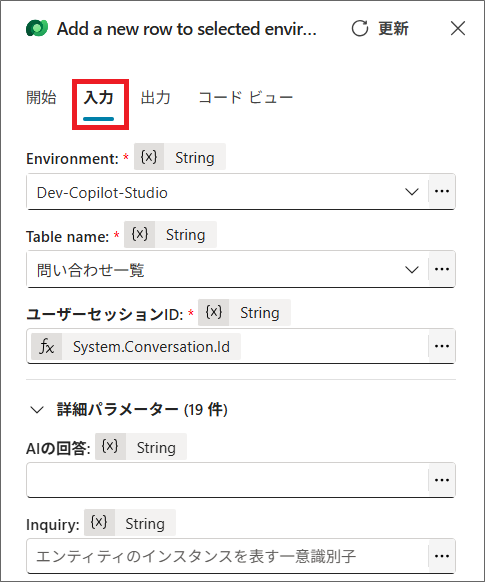Click the {x} icon beside ユーザーセッションID

[214, 313]
